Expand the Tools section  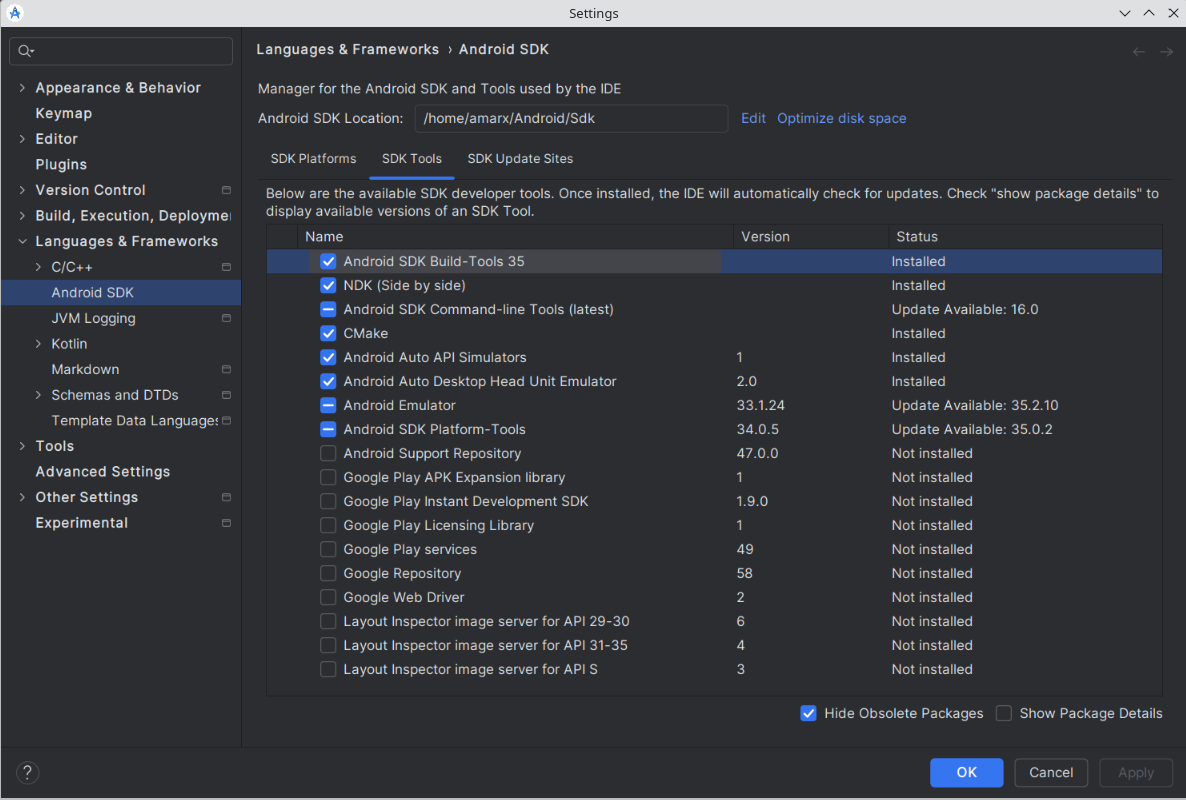22,446
